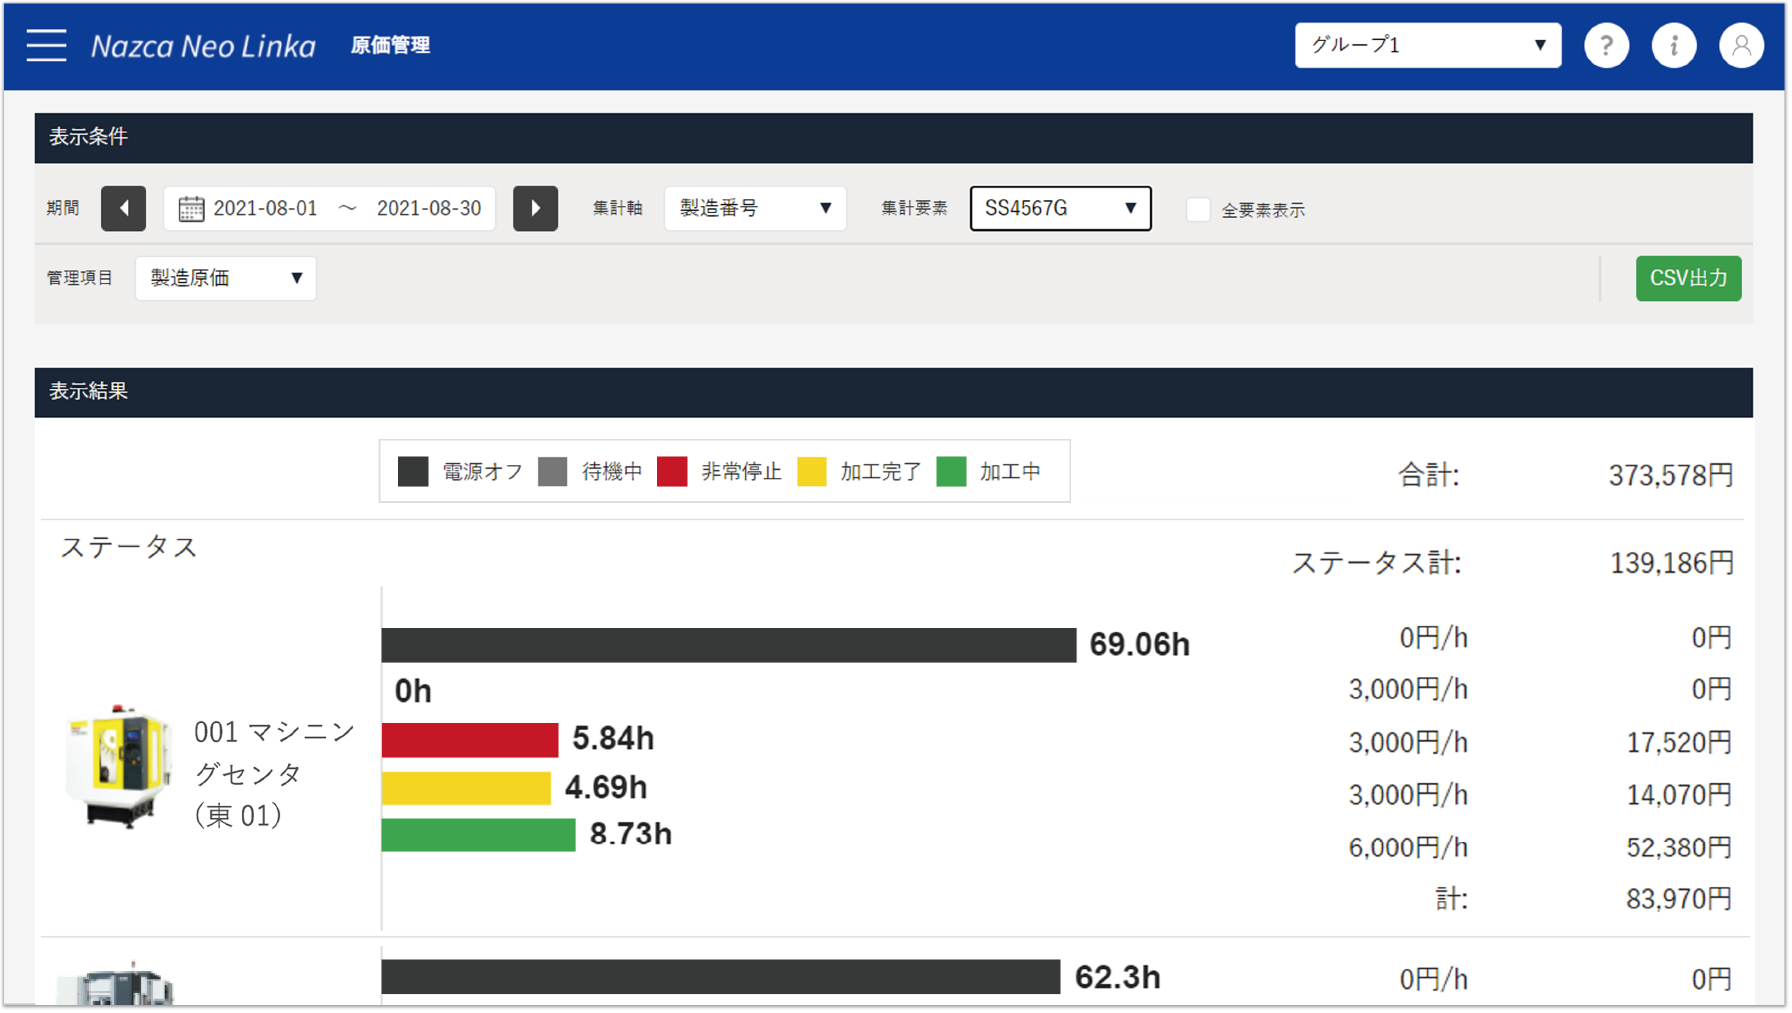Viewport: 1792px width, 1013px height.
Task: Click the 表示条件 section header
Action: (89, 137)
